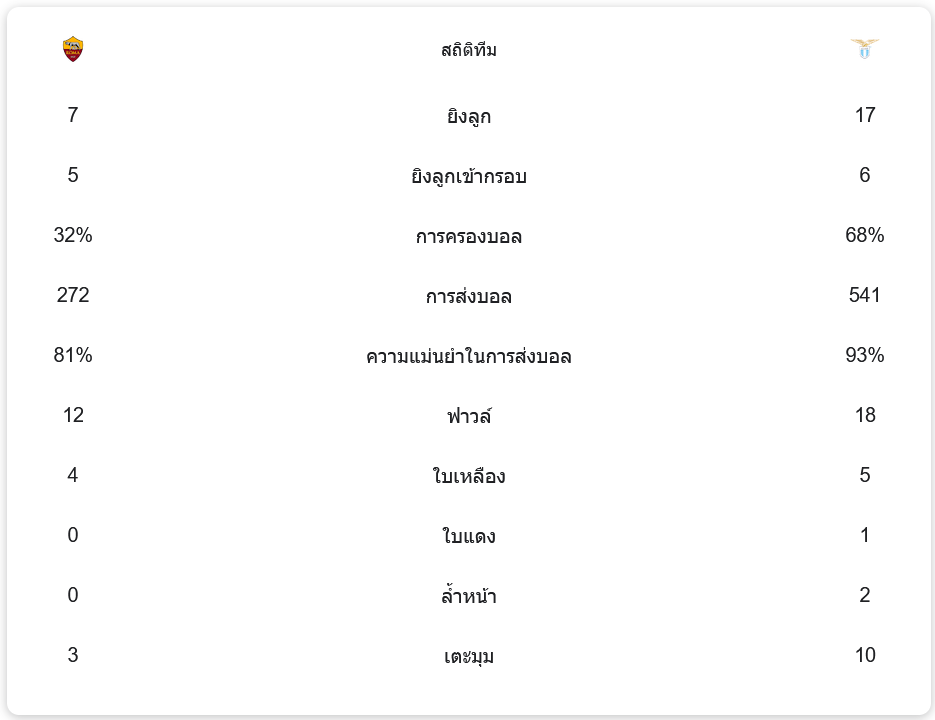Select Lazio's 10 corners value
Viewport: 935px width, 720px height.
[865, 655]
